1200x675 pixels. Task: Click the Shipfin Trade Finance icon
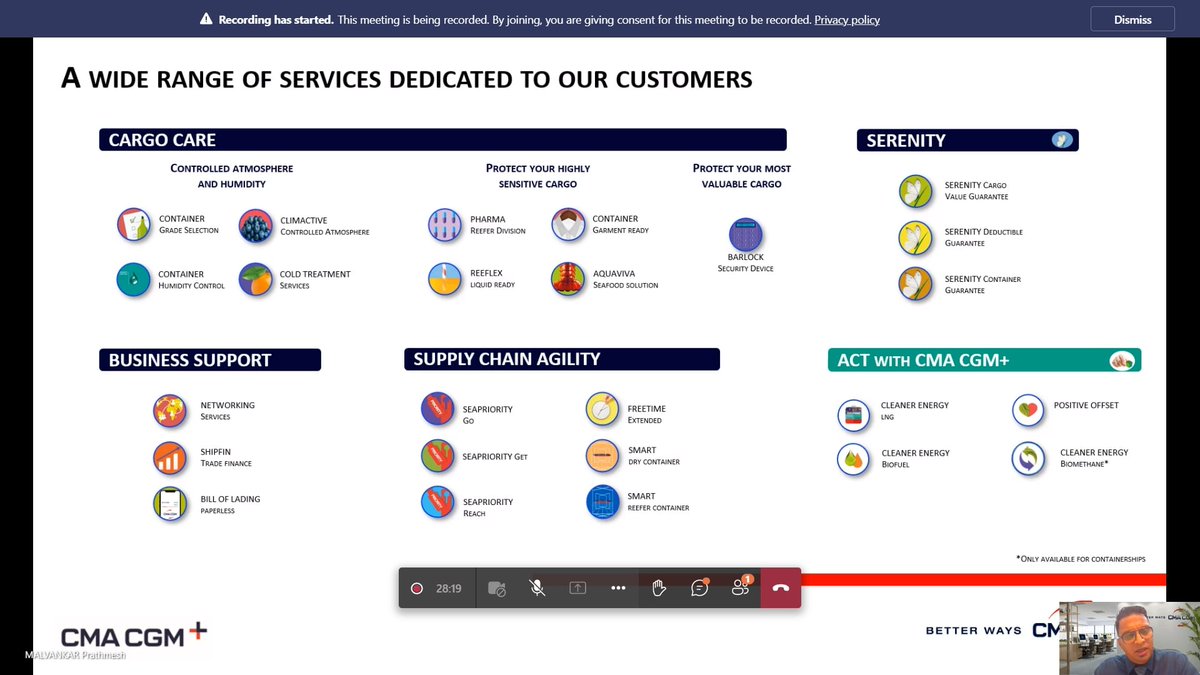pos(170,458)
